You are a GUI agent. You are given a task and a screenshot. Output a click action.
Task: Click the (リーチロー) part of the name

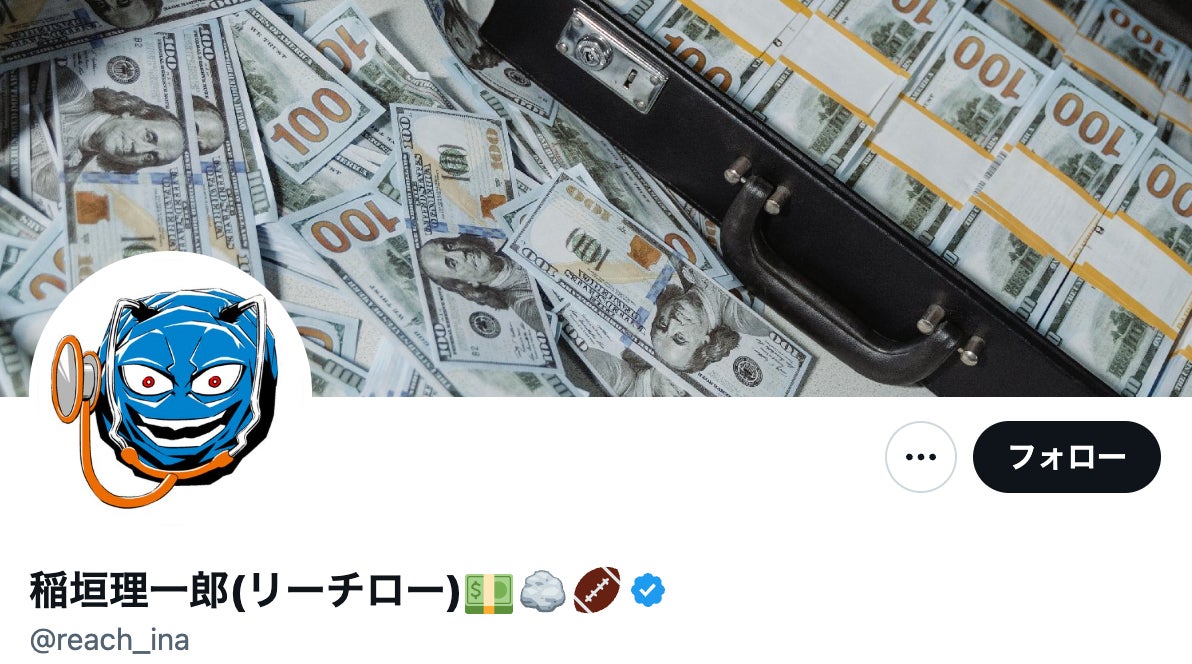[345, 591]
